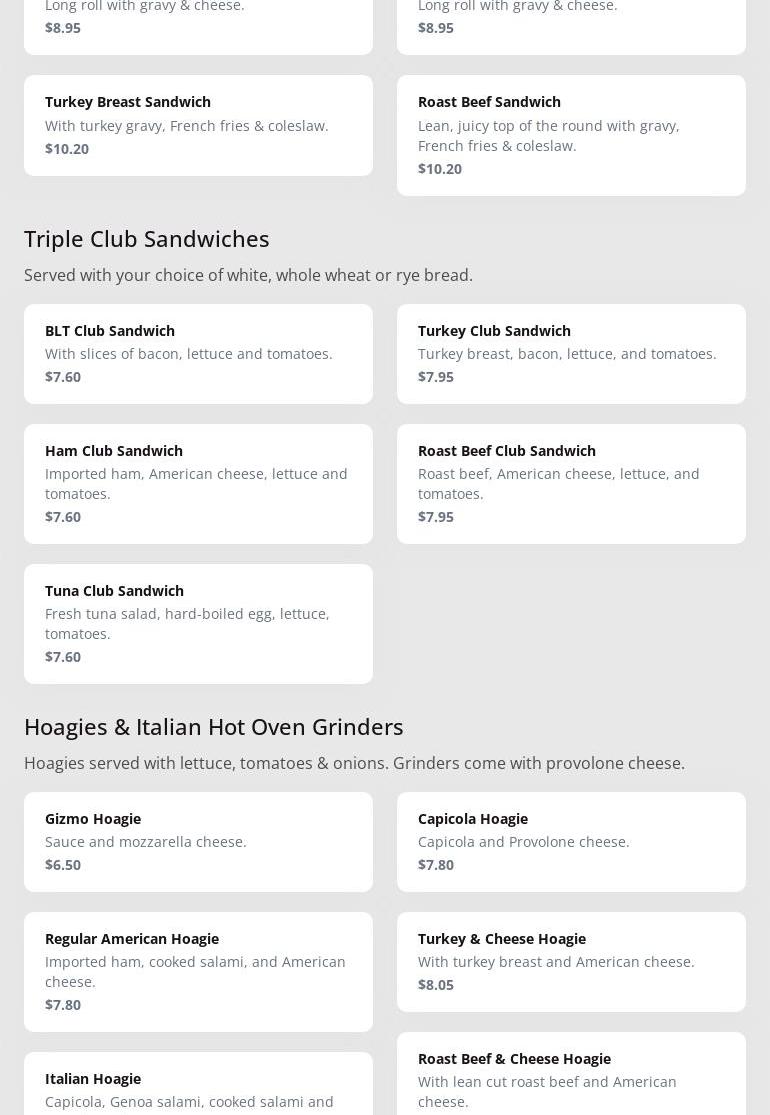The width and height of the screenshot is (770, 1115).
Task: Select the Italian Hoagie item
Action: coord(198,1085)
